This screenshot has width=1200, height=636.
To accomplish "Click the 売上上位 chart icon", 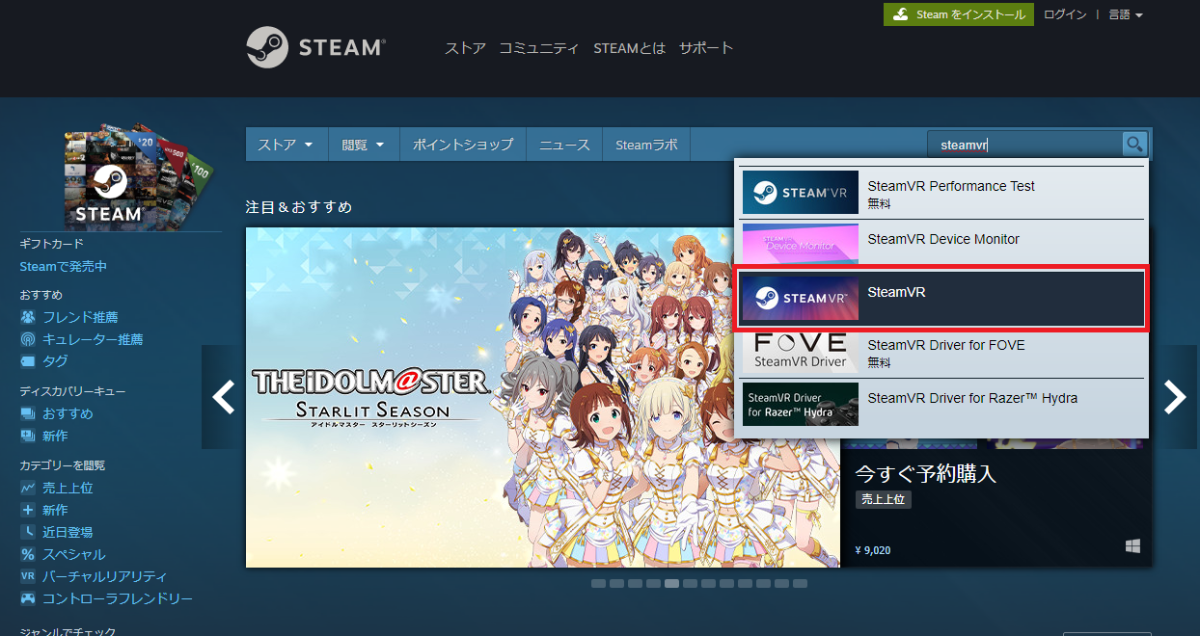I will (28, 488).
